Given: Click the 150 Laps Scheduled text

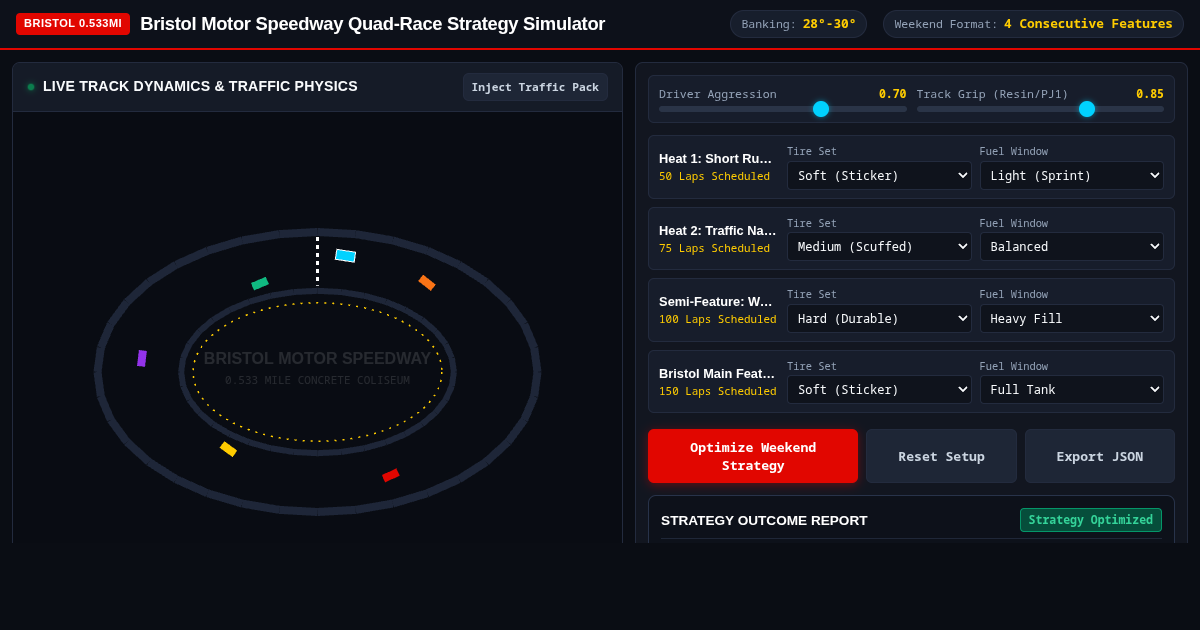Looking at the screenshot, I should [718, 391].
